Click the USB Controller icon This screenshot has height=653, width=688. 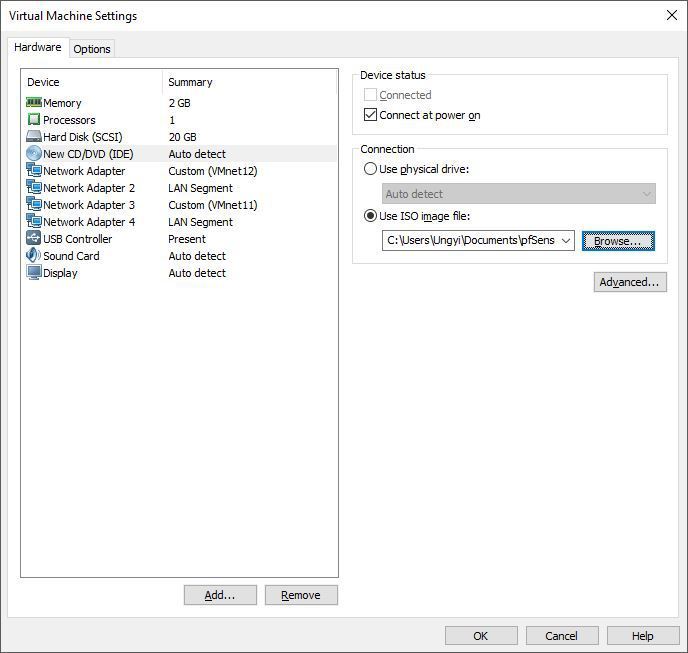34,238
